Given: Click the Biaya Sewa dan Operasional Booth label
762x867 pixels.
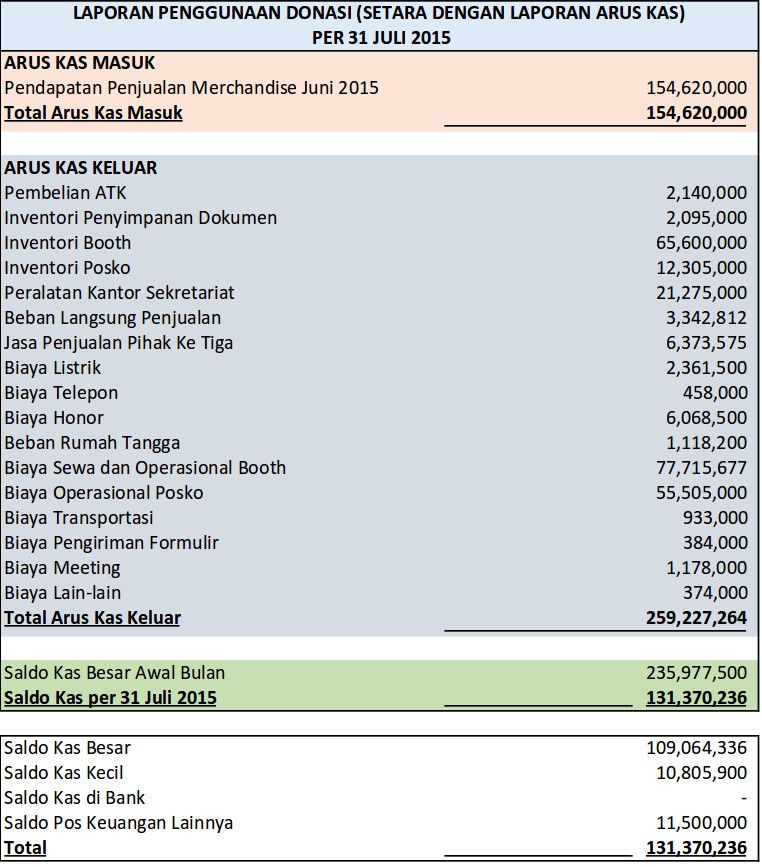Looking at the screenshot, I should pos(145,467).
